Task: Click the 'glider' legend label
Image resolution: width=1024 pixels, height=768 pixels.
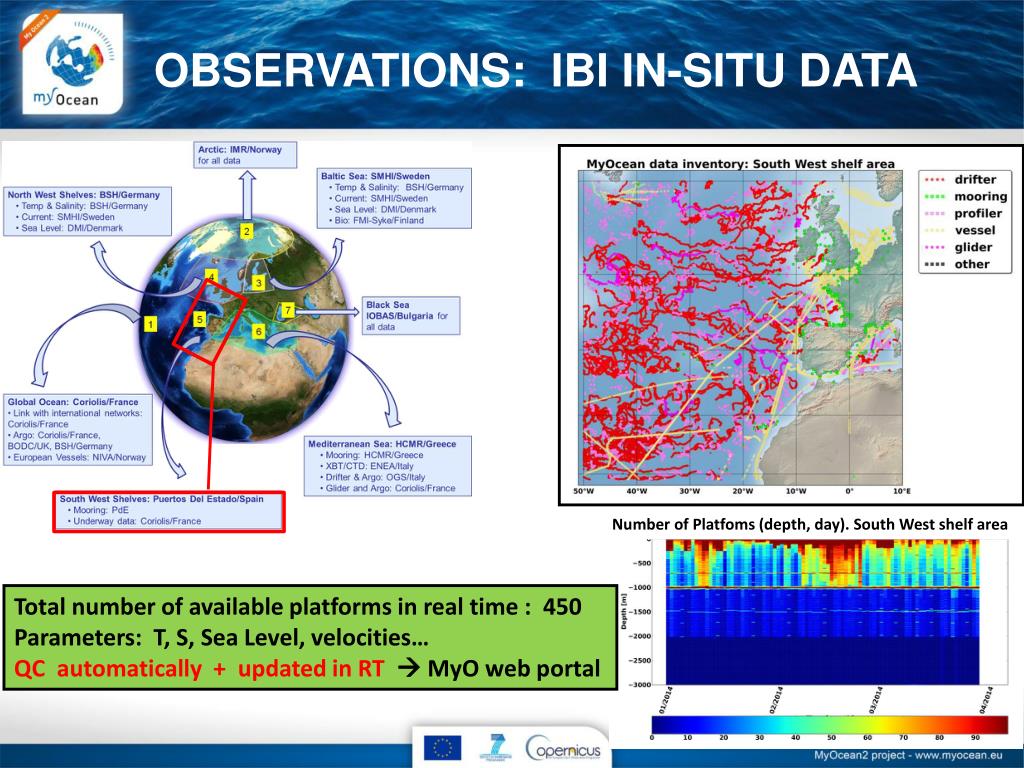Action: (973, 248)
